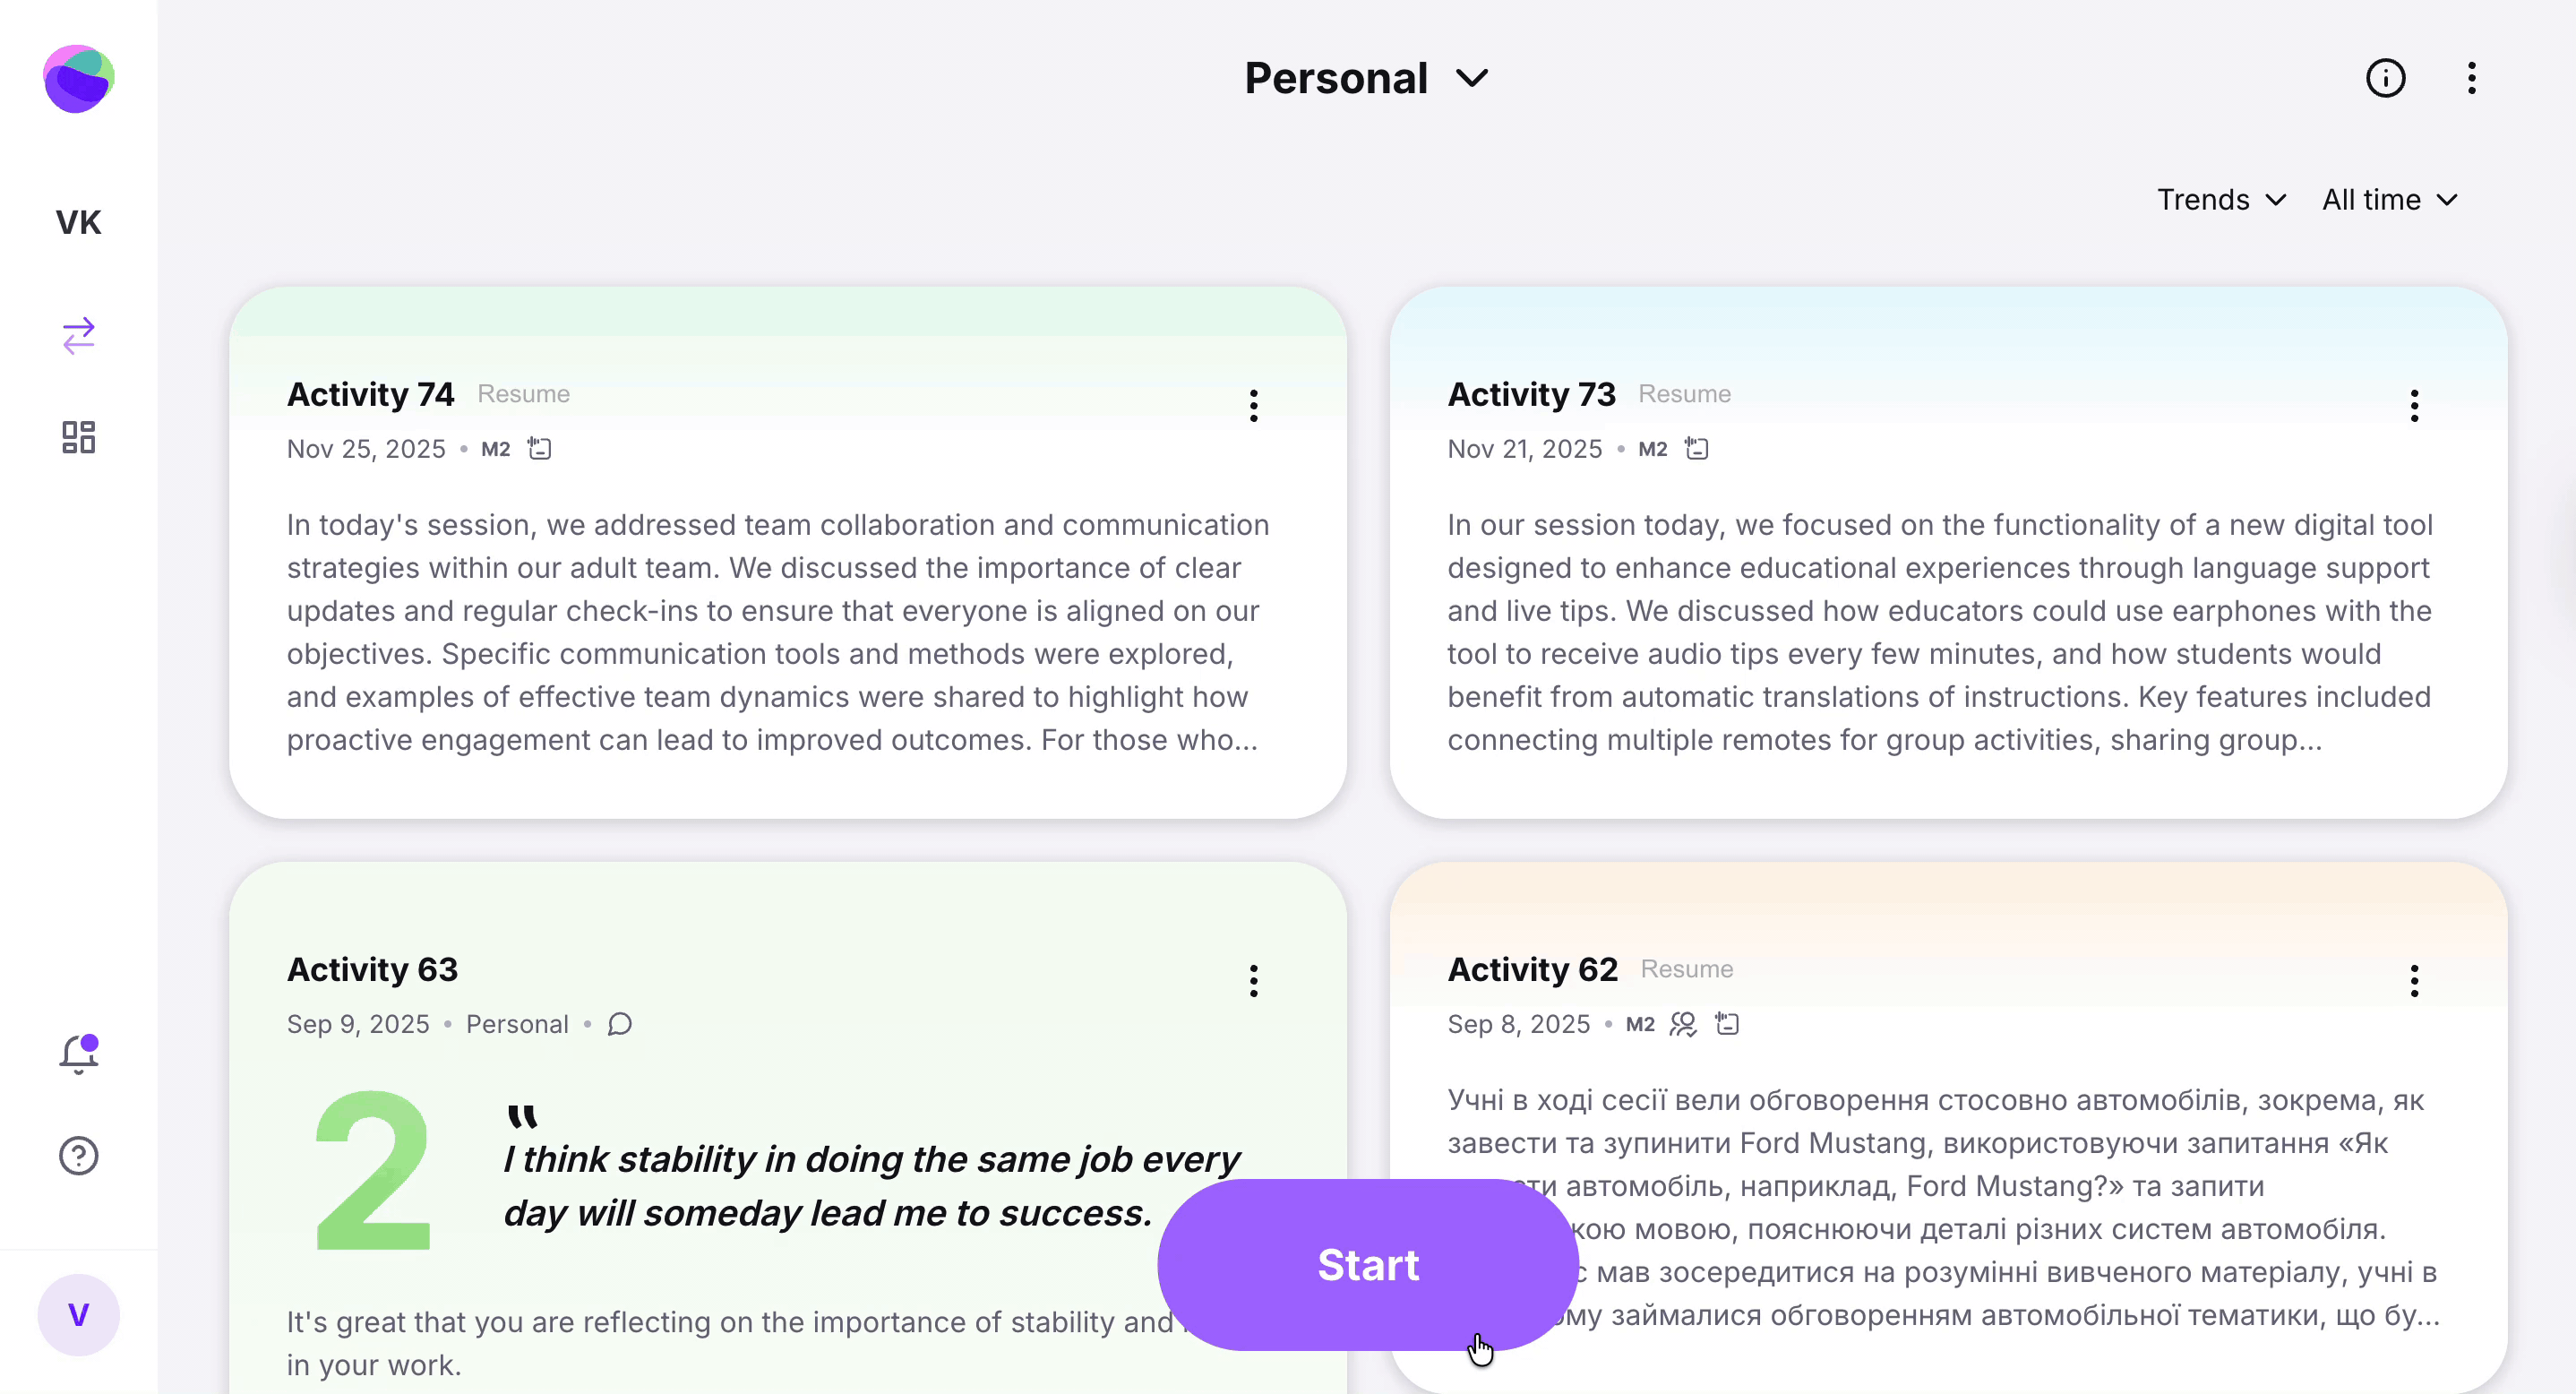Screen dimensions: 2576x1394
Task: Open Activity 63 options menu
Action: [1253, 981]
